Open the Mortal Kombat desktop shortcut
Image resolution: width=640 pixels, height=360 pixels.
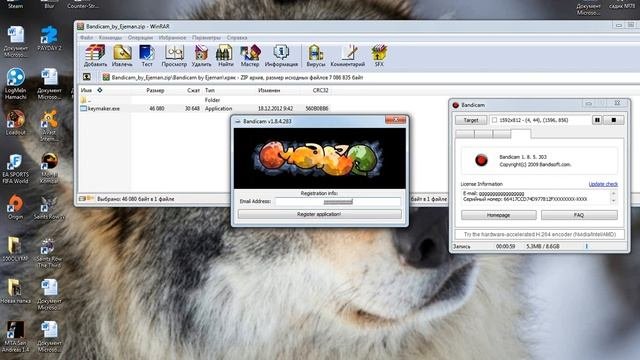coord(49,168)
